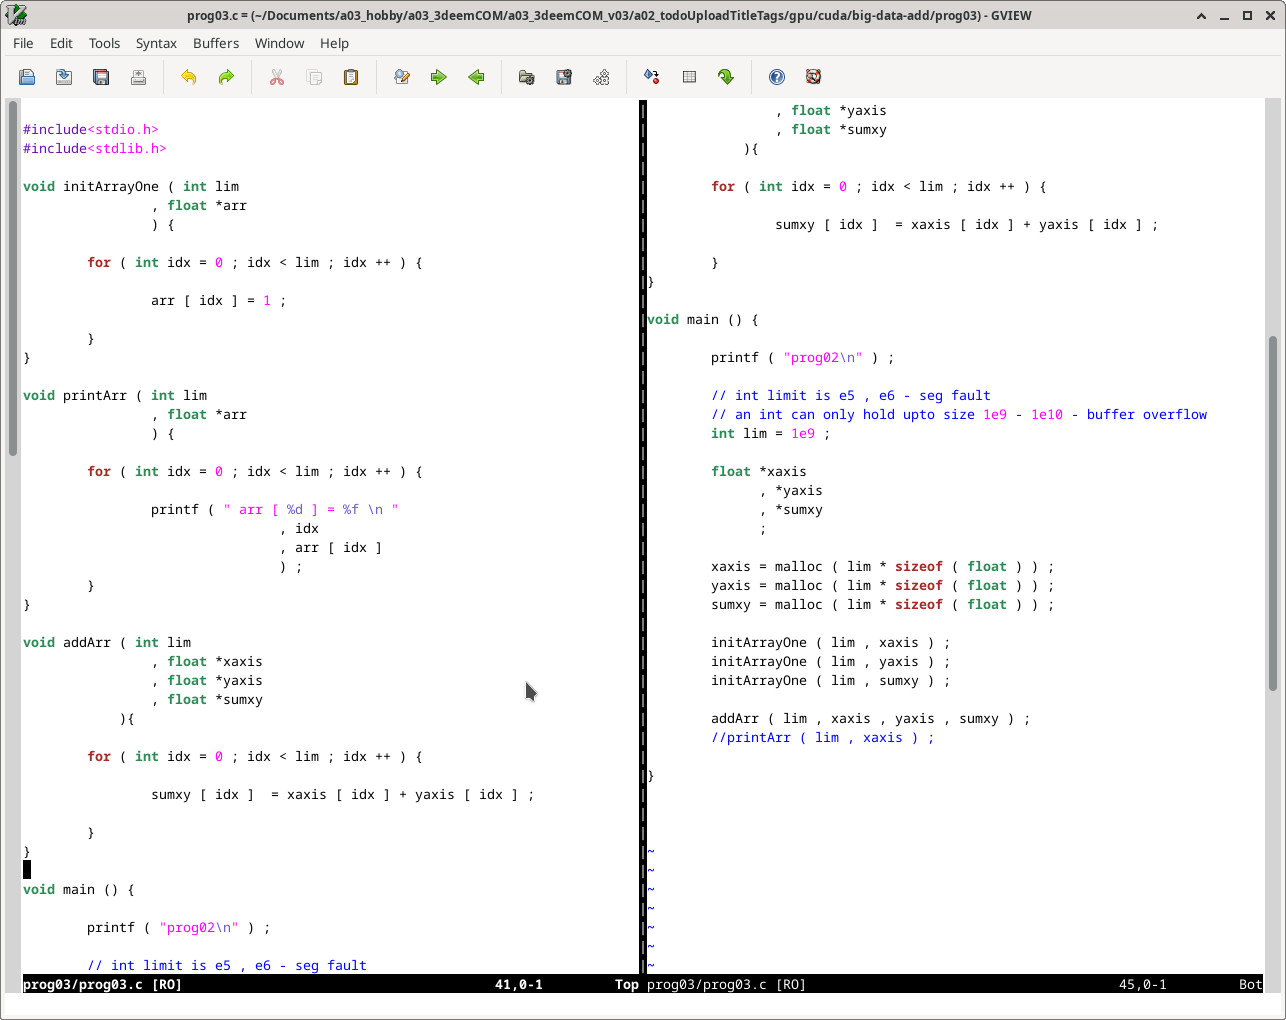Click the vertical split divider between panes

tap(642, 500)
